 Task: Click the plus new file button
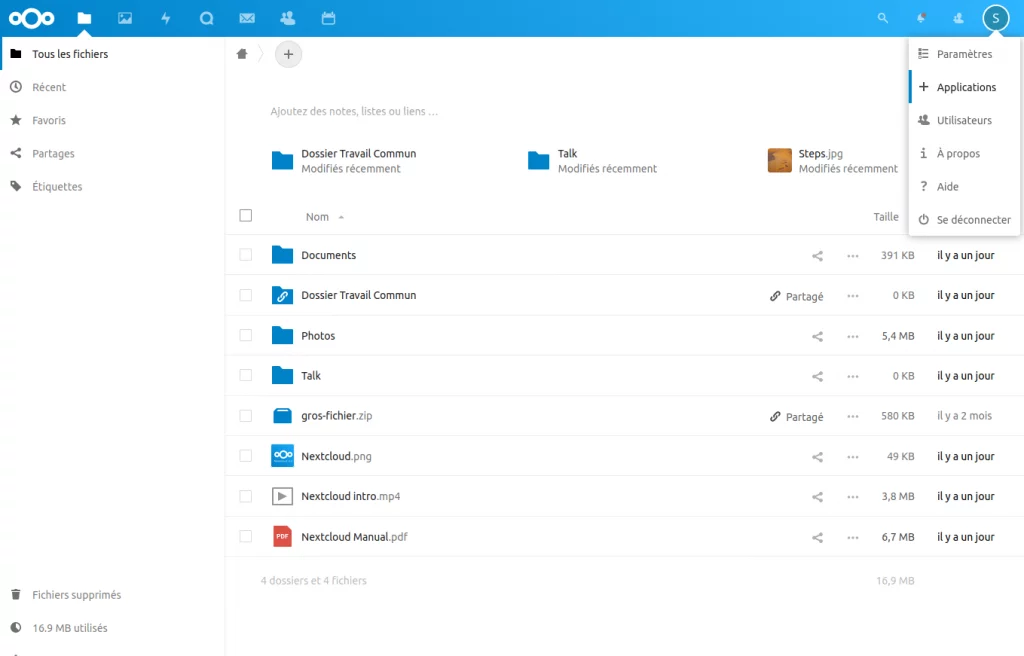pos(288,54)
